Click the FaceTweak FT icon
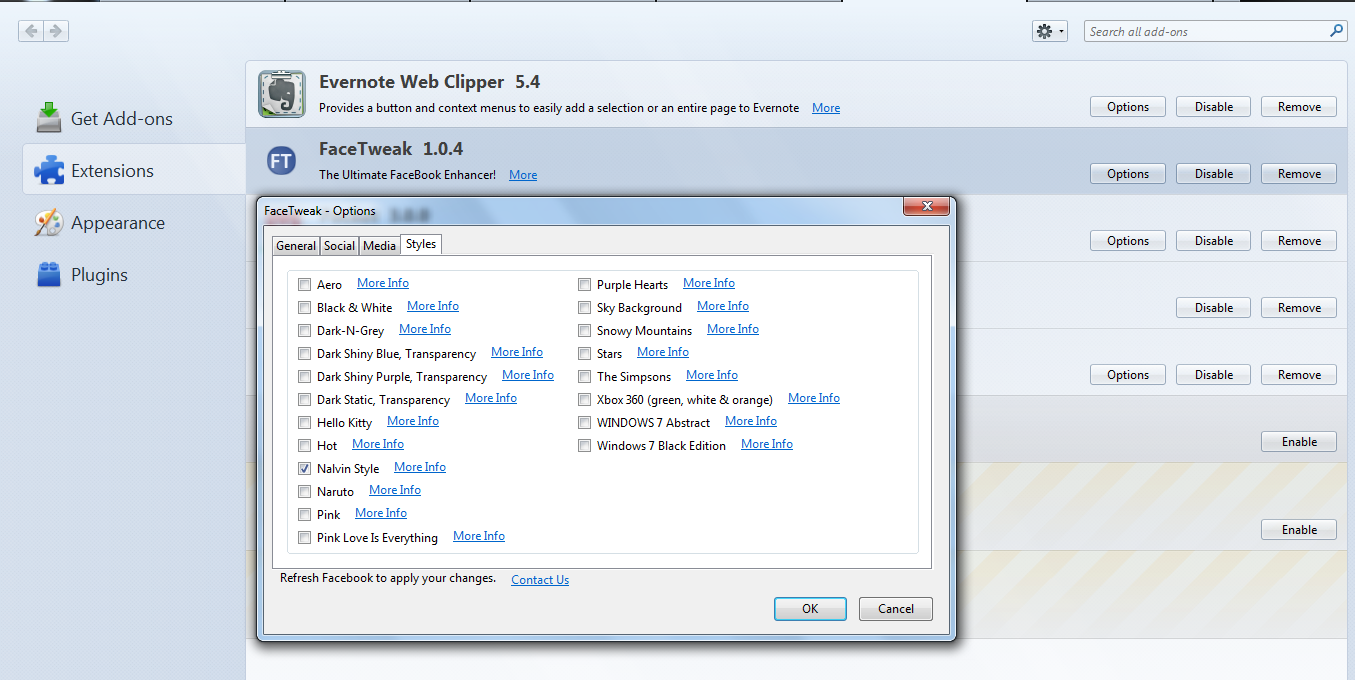Image resolution: width=1355 pixels, height=680 pixels. click(x=281, y=161)
